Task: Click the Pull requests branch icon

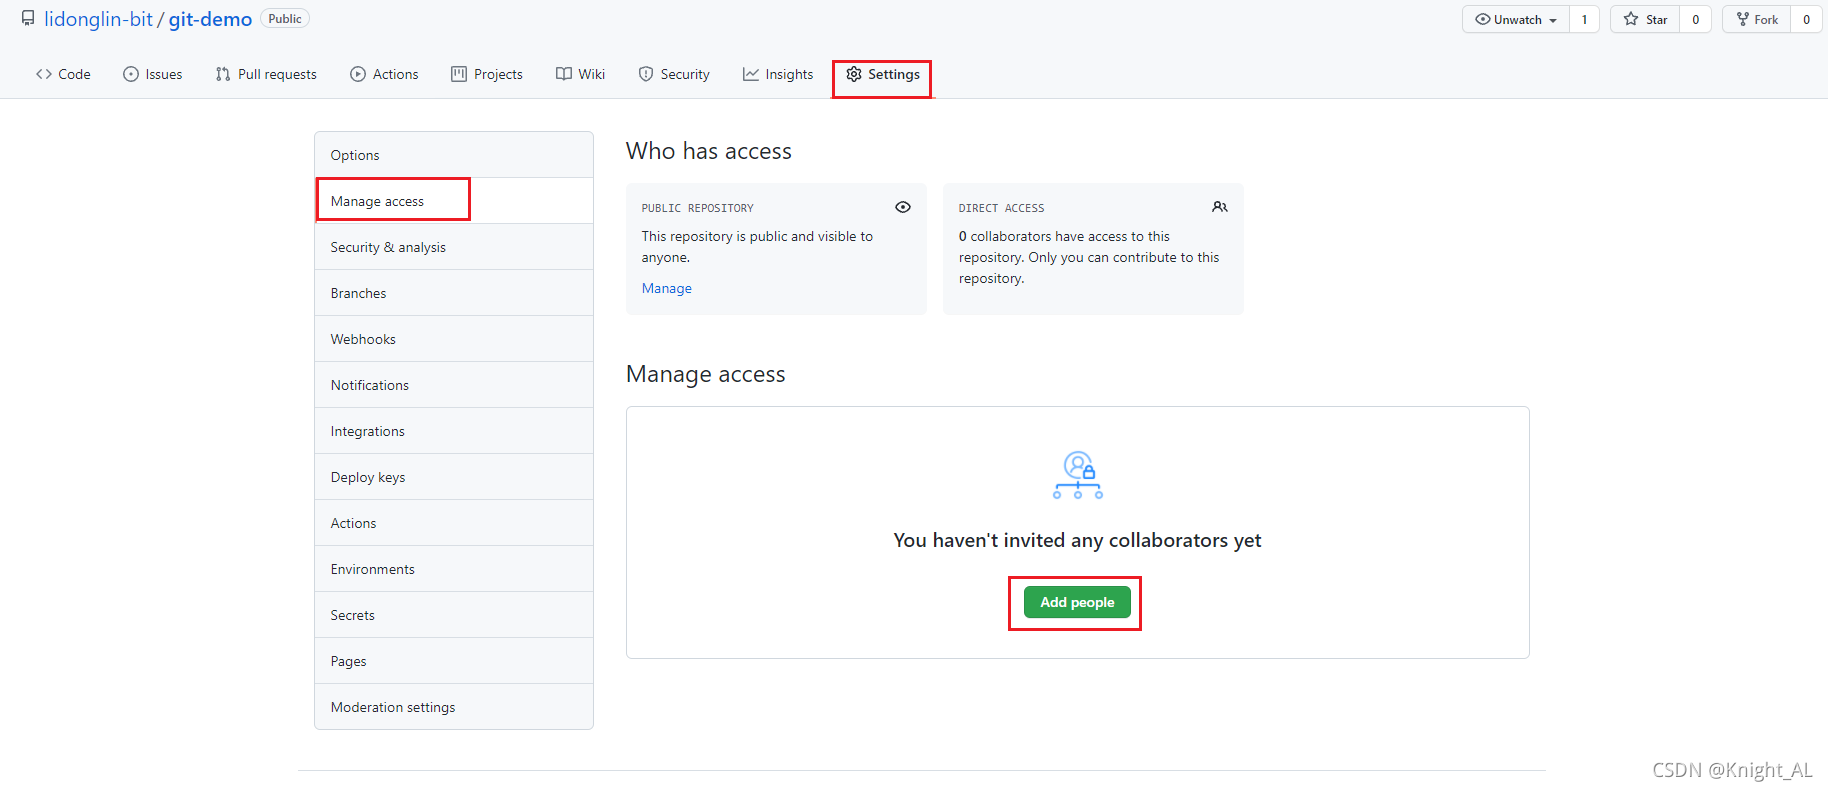Action: click(x=223, y=74)
